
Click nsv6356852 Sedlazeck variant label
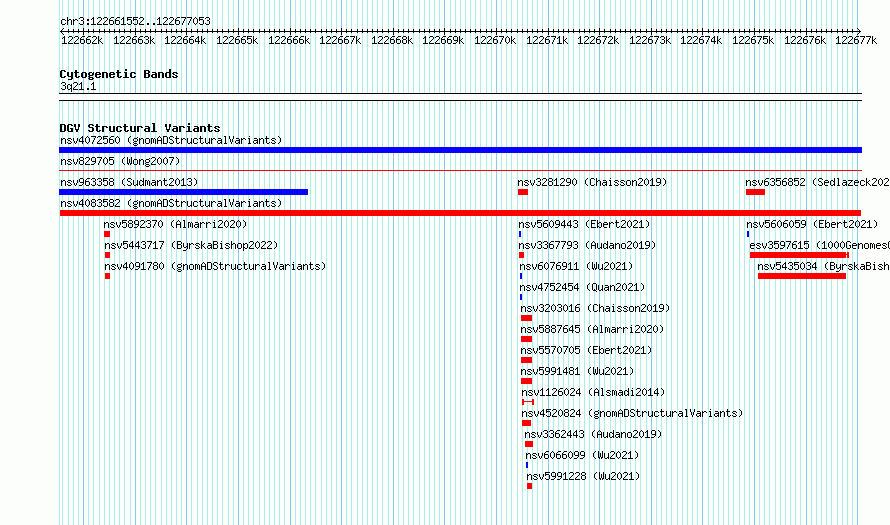(x=817, y=182)
